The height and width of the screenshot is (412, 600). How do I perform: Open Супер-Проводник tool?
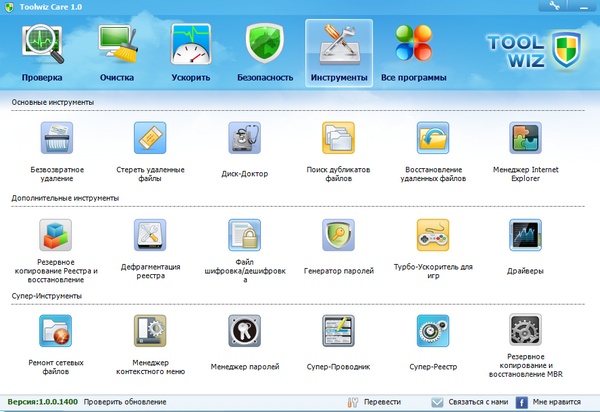click(x=338, y=331)
